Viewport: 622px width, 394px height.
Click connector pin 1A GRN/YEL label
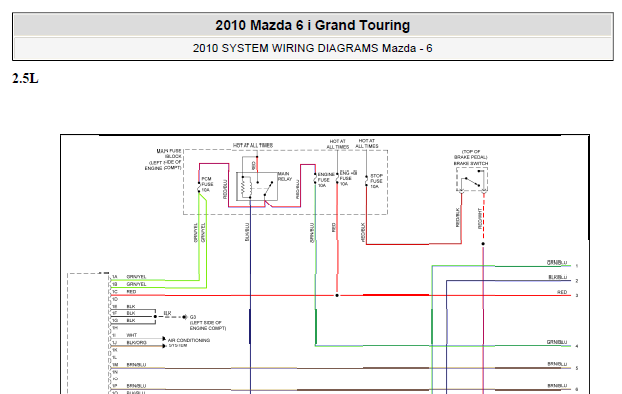(129, 277)
